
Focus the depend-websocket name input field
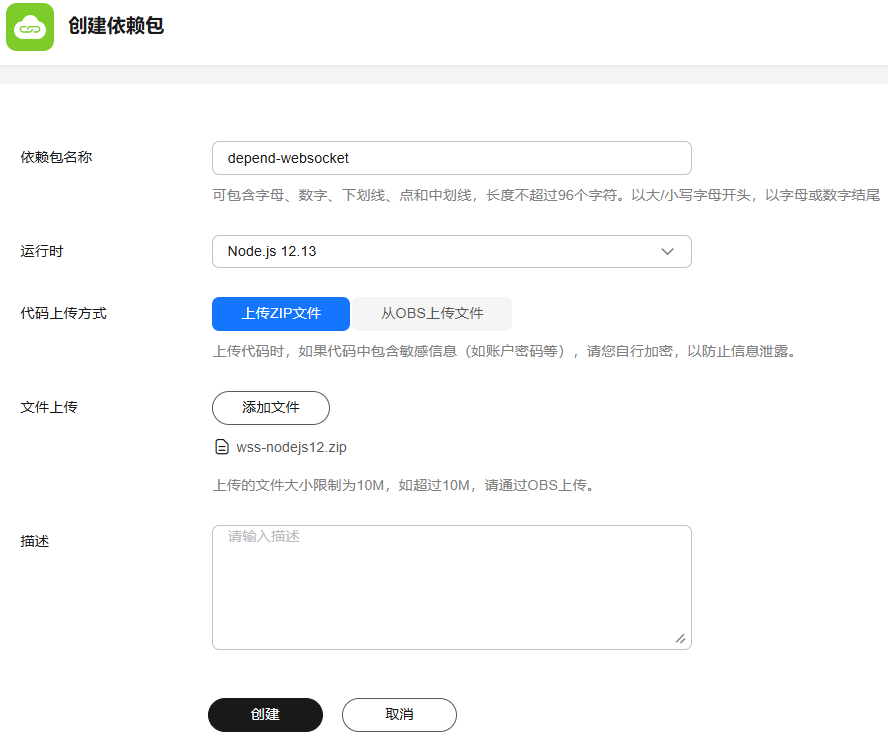tap(451, 158)
